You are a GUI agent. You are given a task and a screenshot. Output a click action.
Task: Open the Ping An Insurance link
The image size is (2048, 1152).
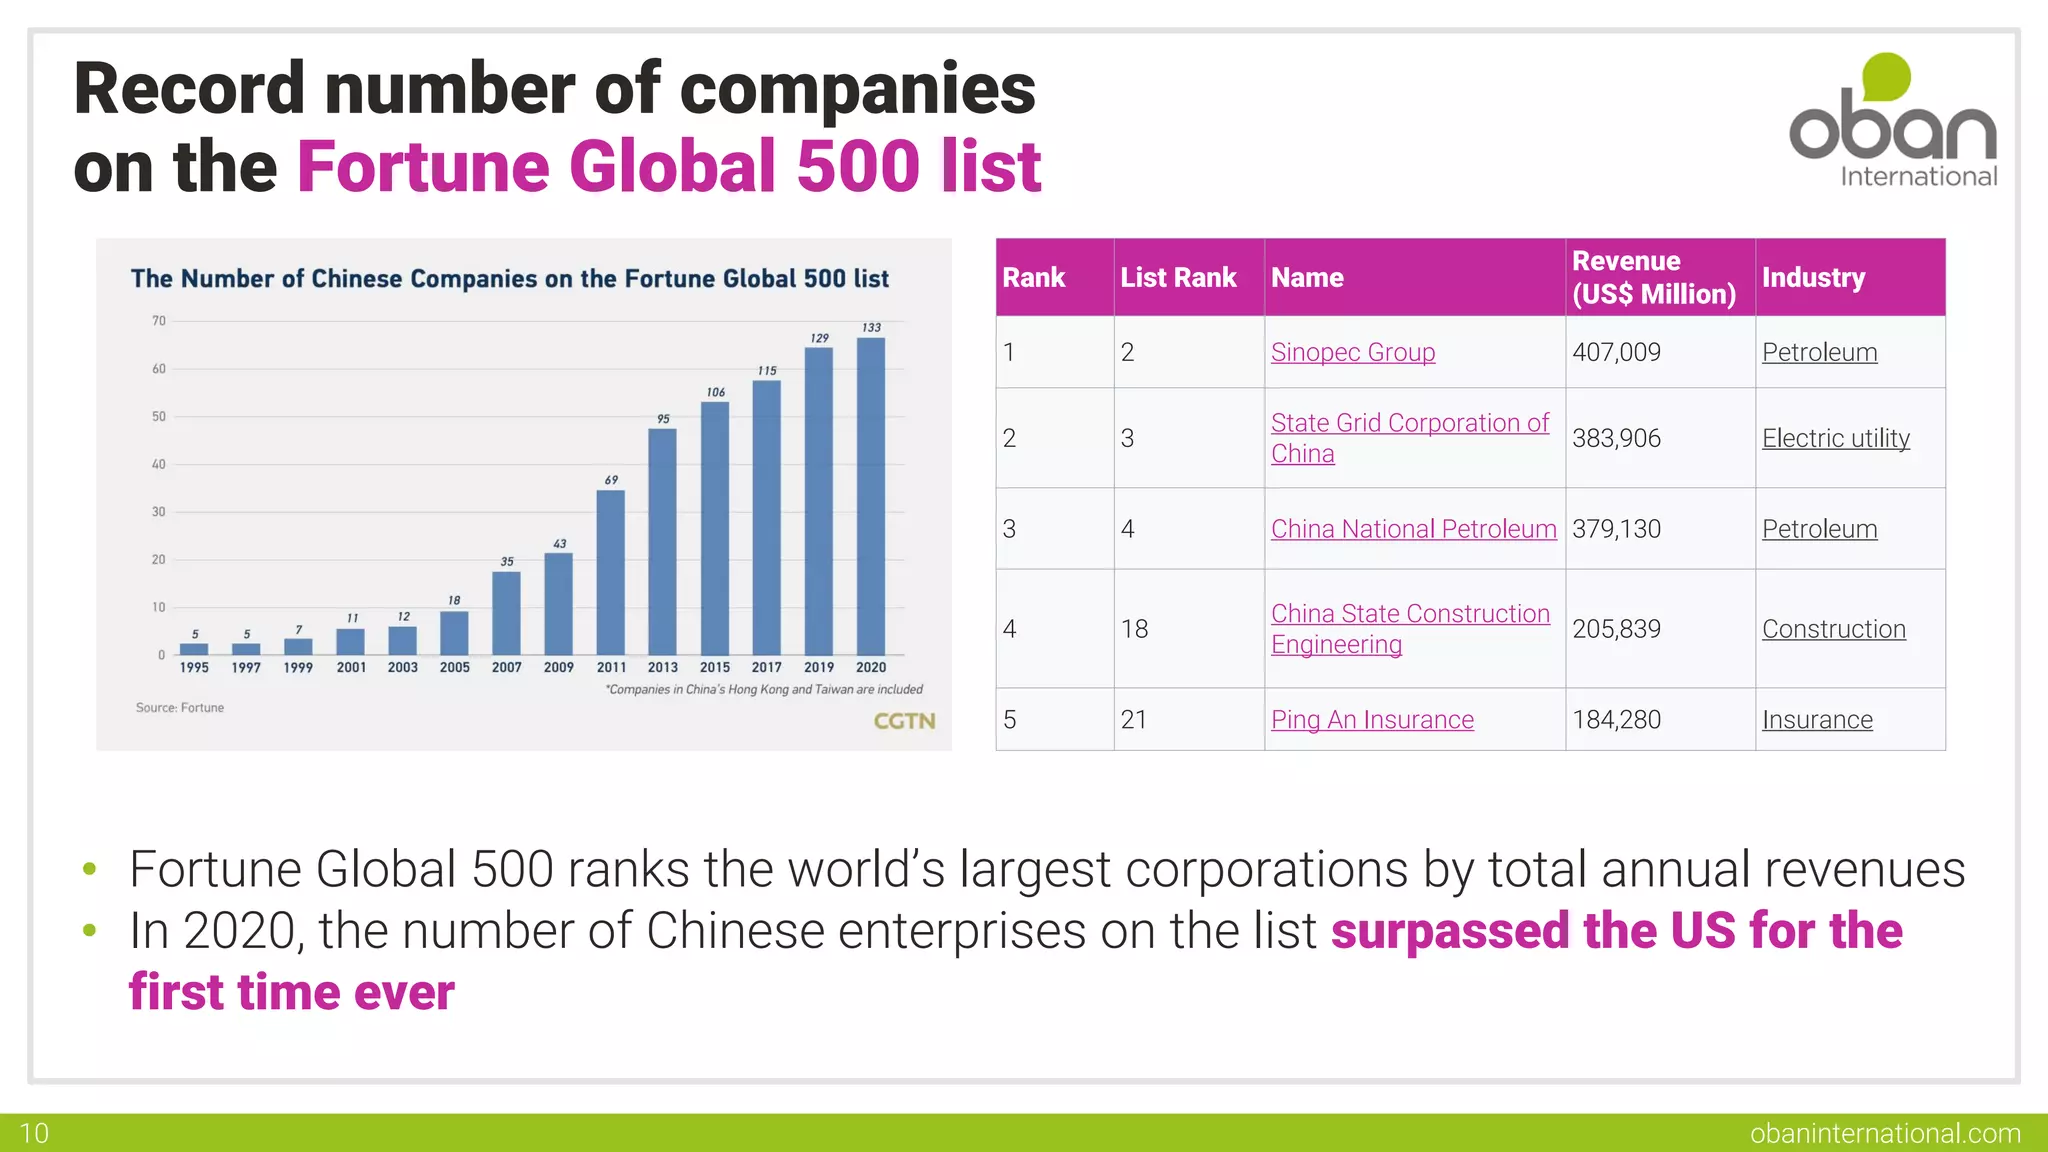pos(1372,720)
